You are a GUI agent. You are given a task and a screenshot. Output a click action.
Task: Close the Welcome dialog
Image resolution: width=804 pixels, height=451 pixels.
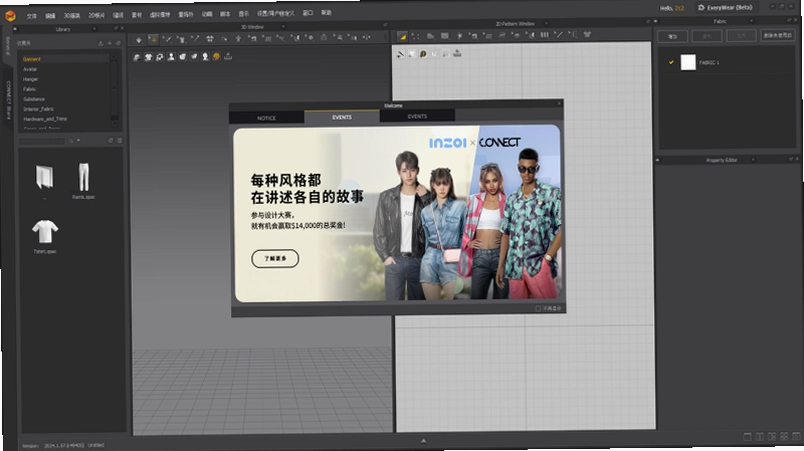coord(559,104)
